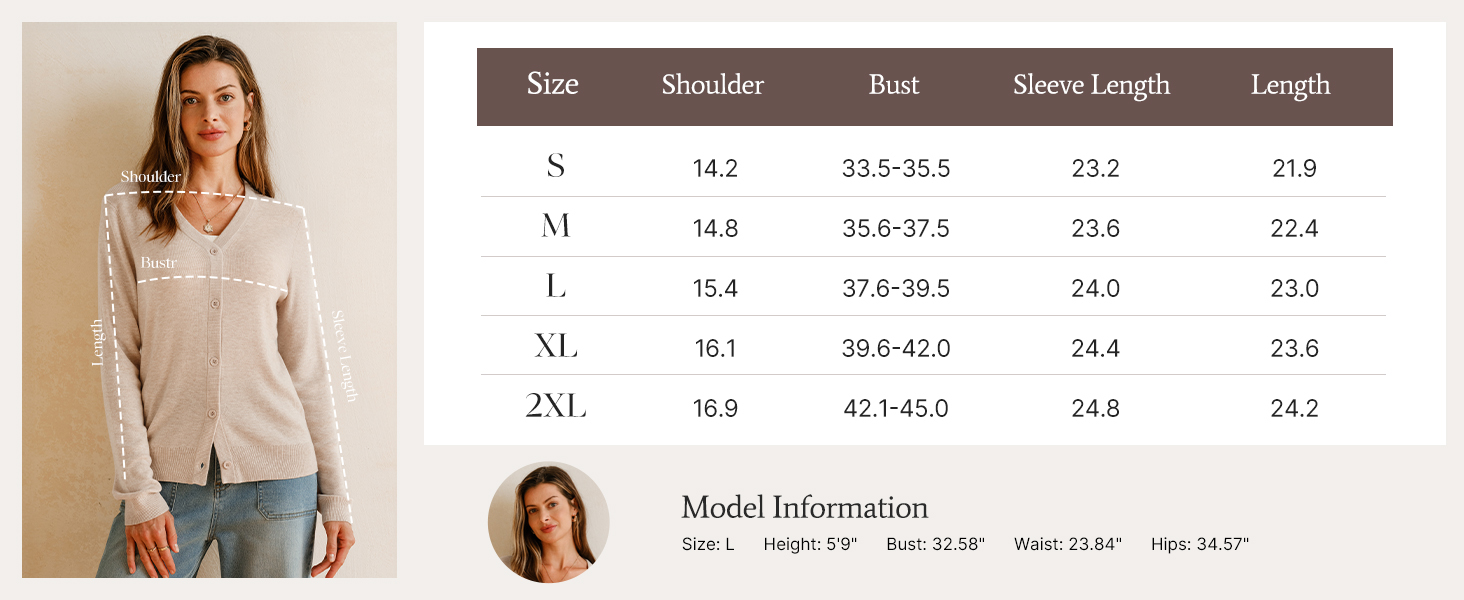
Task: Select the S size row label
Action: [556, 166]
